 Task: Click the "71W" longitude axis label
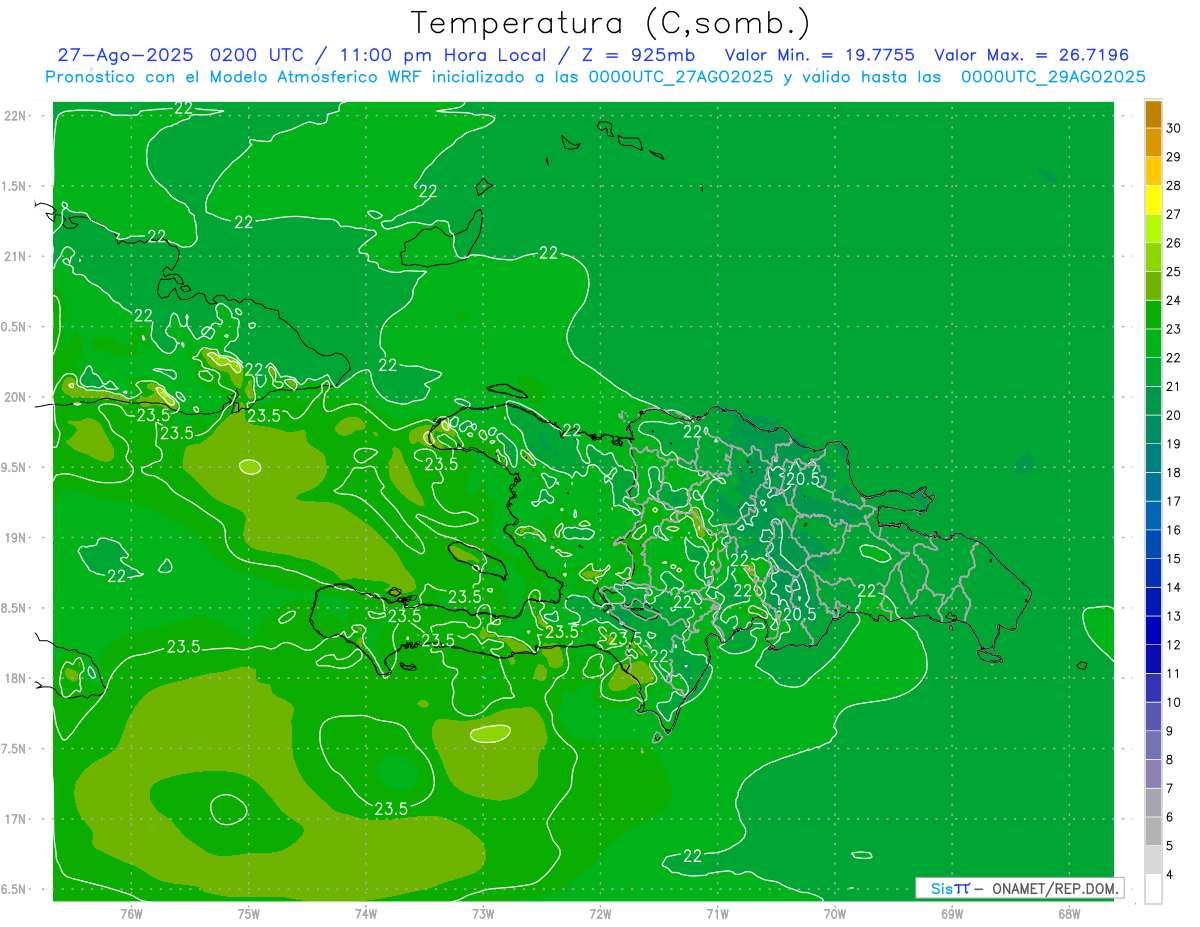pos(717,914)
